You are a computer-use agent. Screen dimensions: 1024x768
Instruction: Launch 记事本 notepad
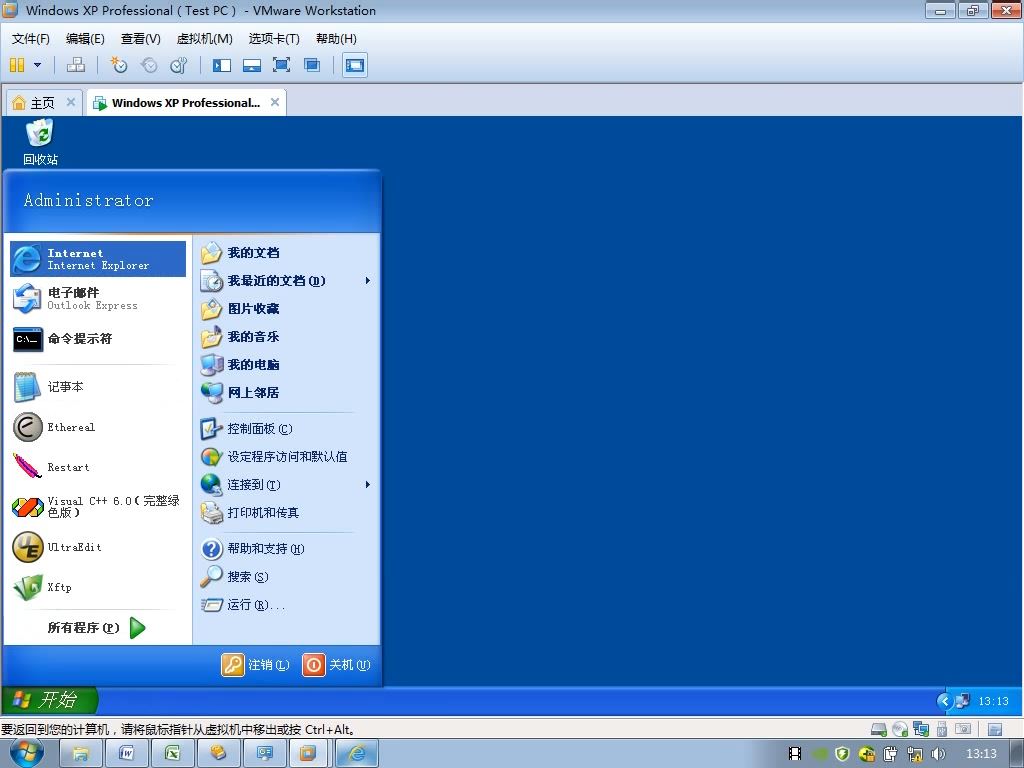tap(98, 387)
